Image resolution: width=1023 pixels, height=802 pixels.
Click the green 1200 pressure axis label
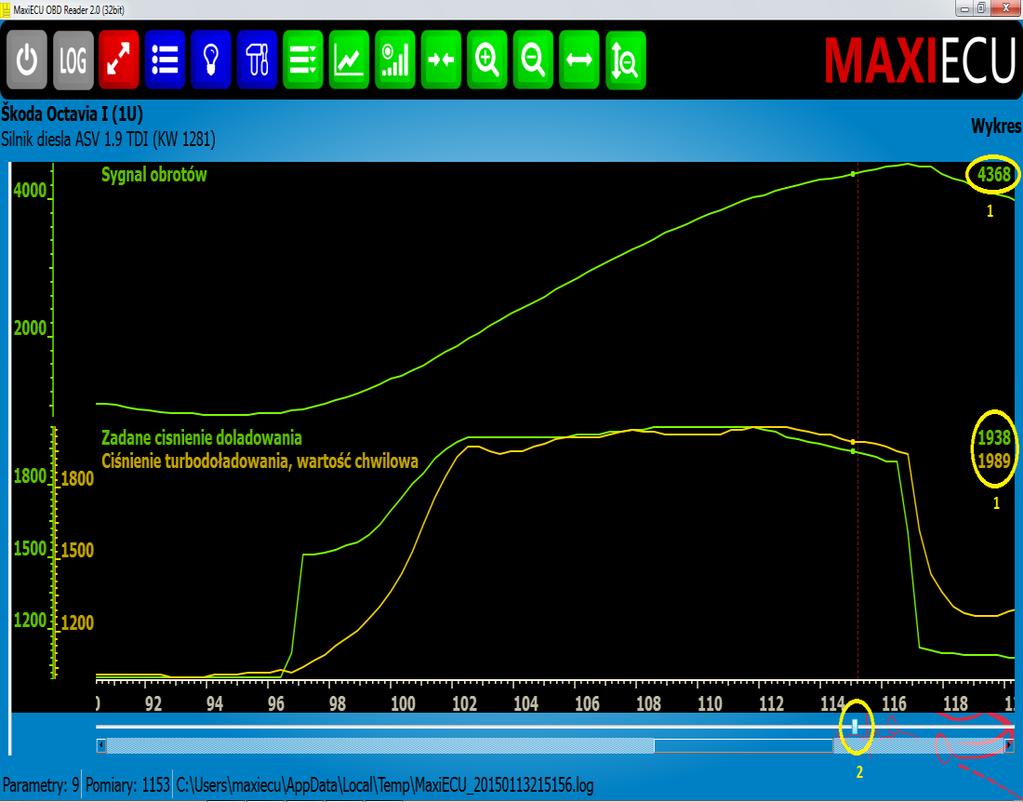pyautogui.click(x=30, y=620)
